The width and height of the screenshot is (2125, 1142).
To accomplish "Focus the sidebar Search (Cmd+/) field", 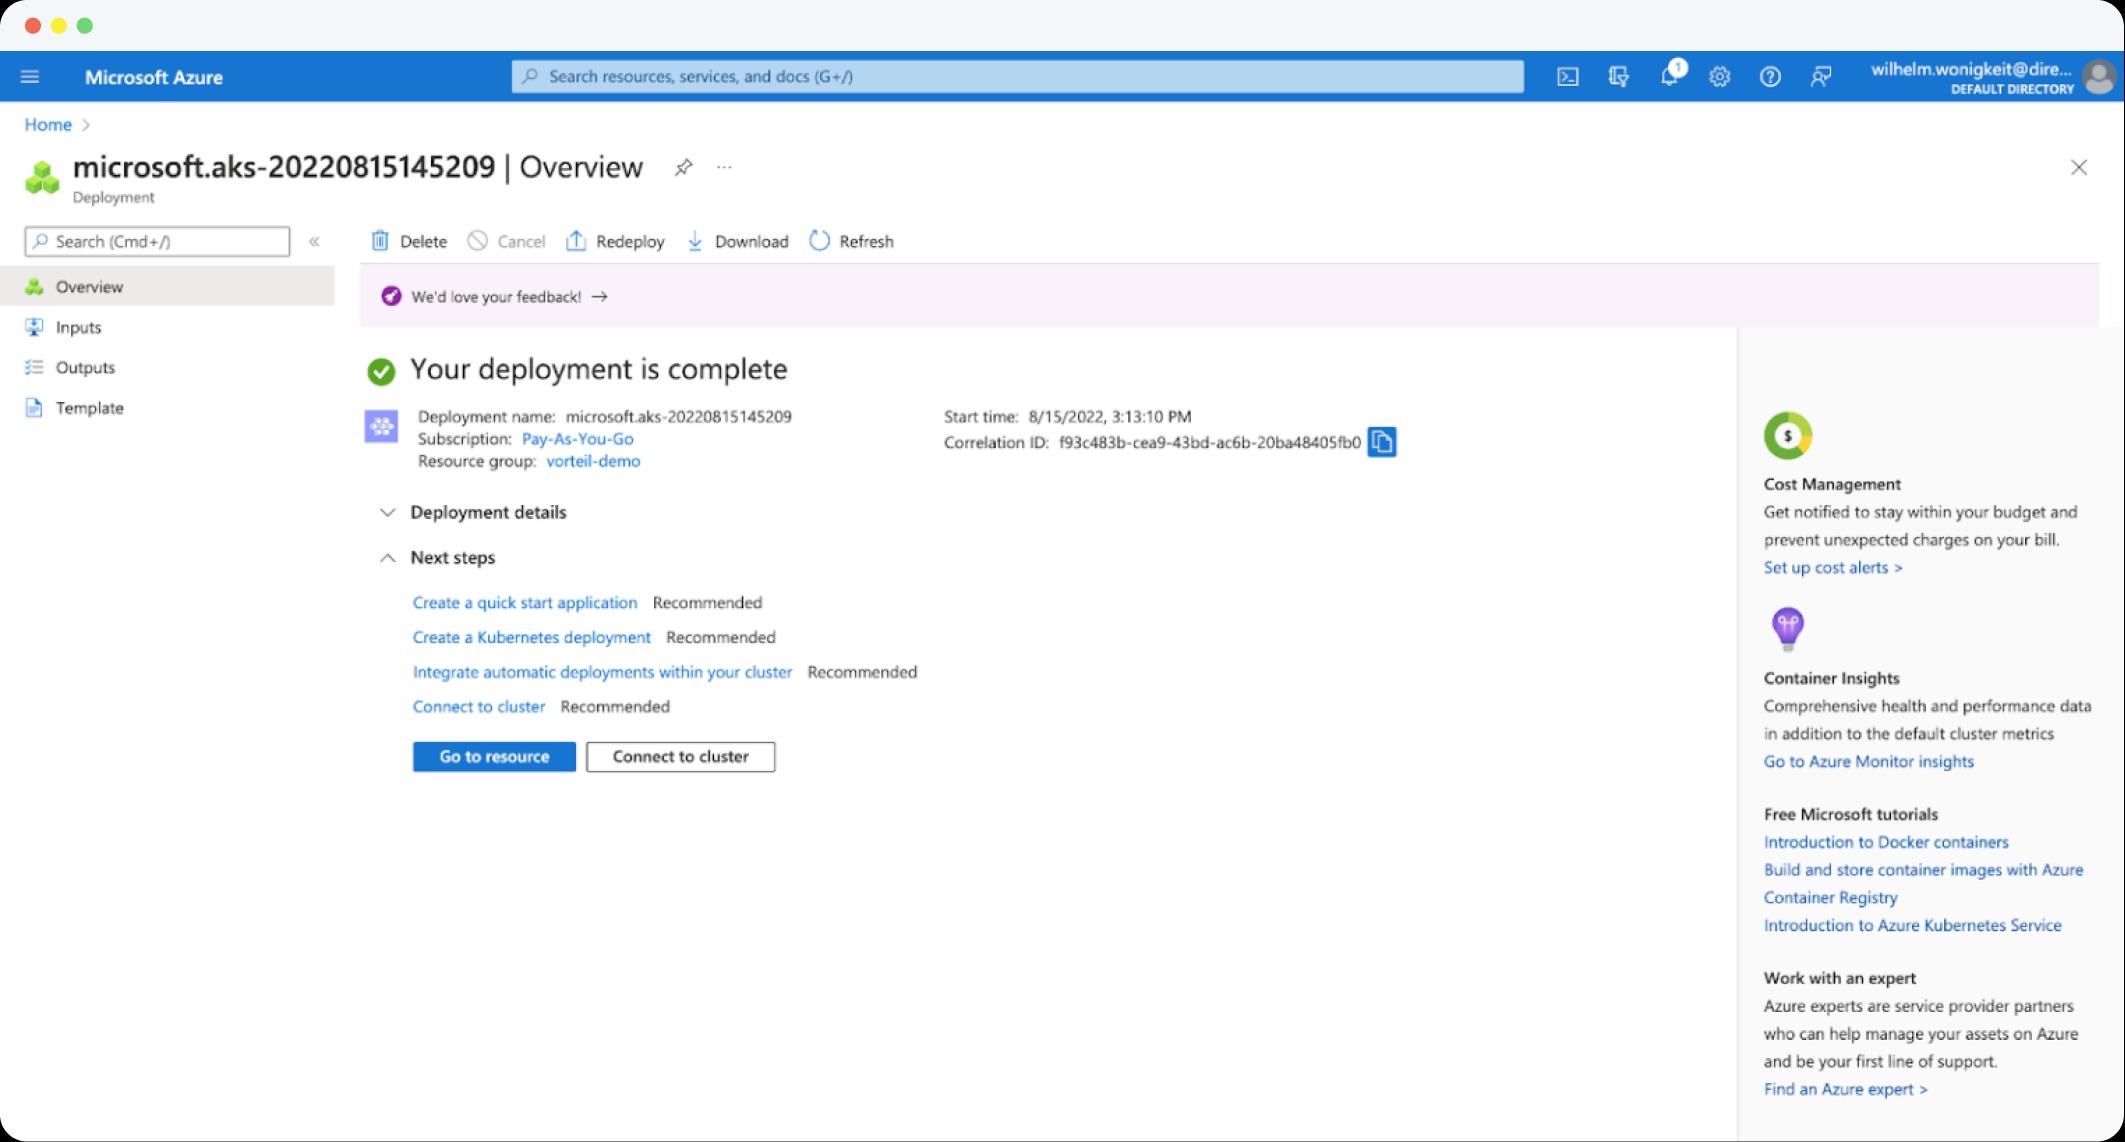I will (x=157, y=241).
